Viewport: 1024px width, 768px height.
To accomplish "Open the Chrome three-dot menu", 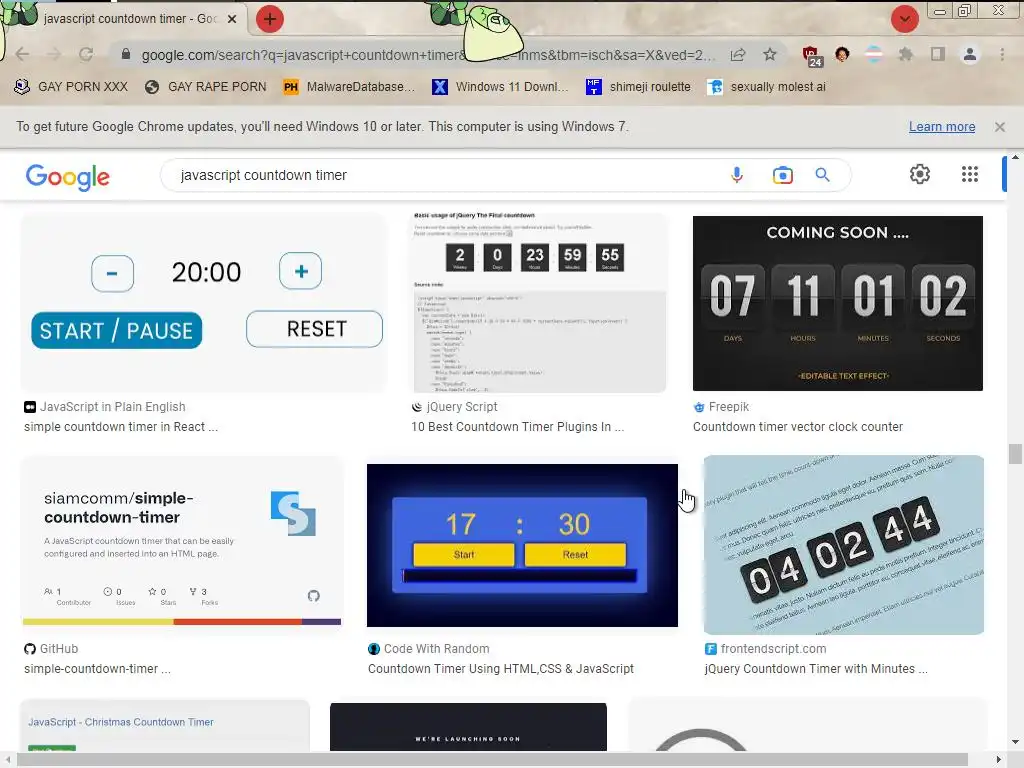I will (x=1002, y=54).
